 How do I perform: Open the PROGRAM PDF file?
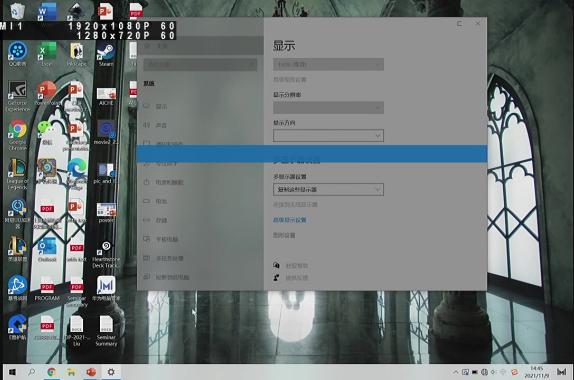tap(47, 289)
